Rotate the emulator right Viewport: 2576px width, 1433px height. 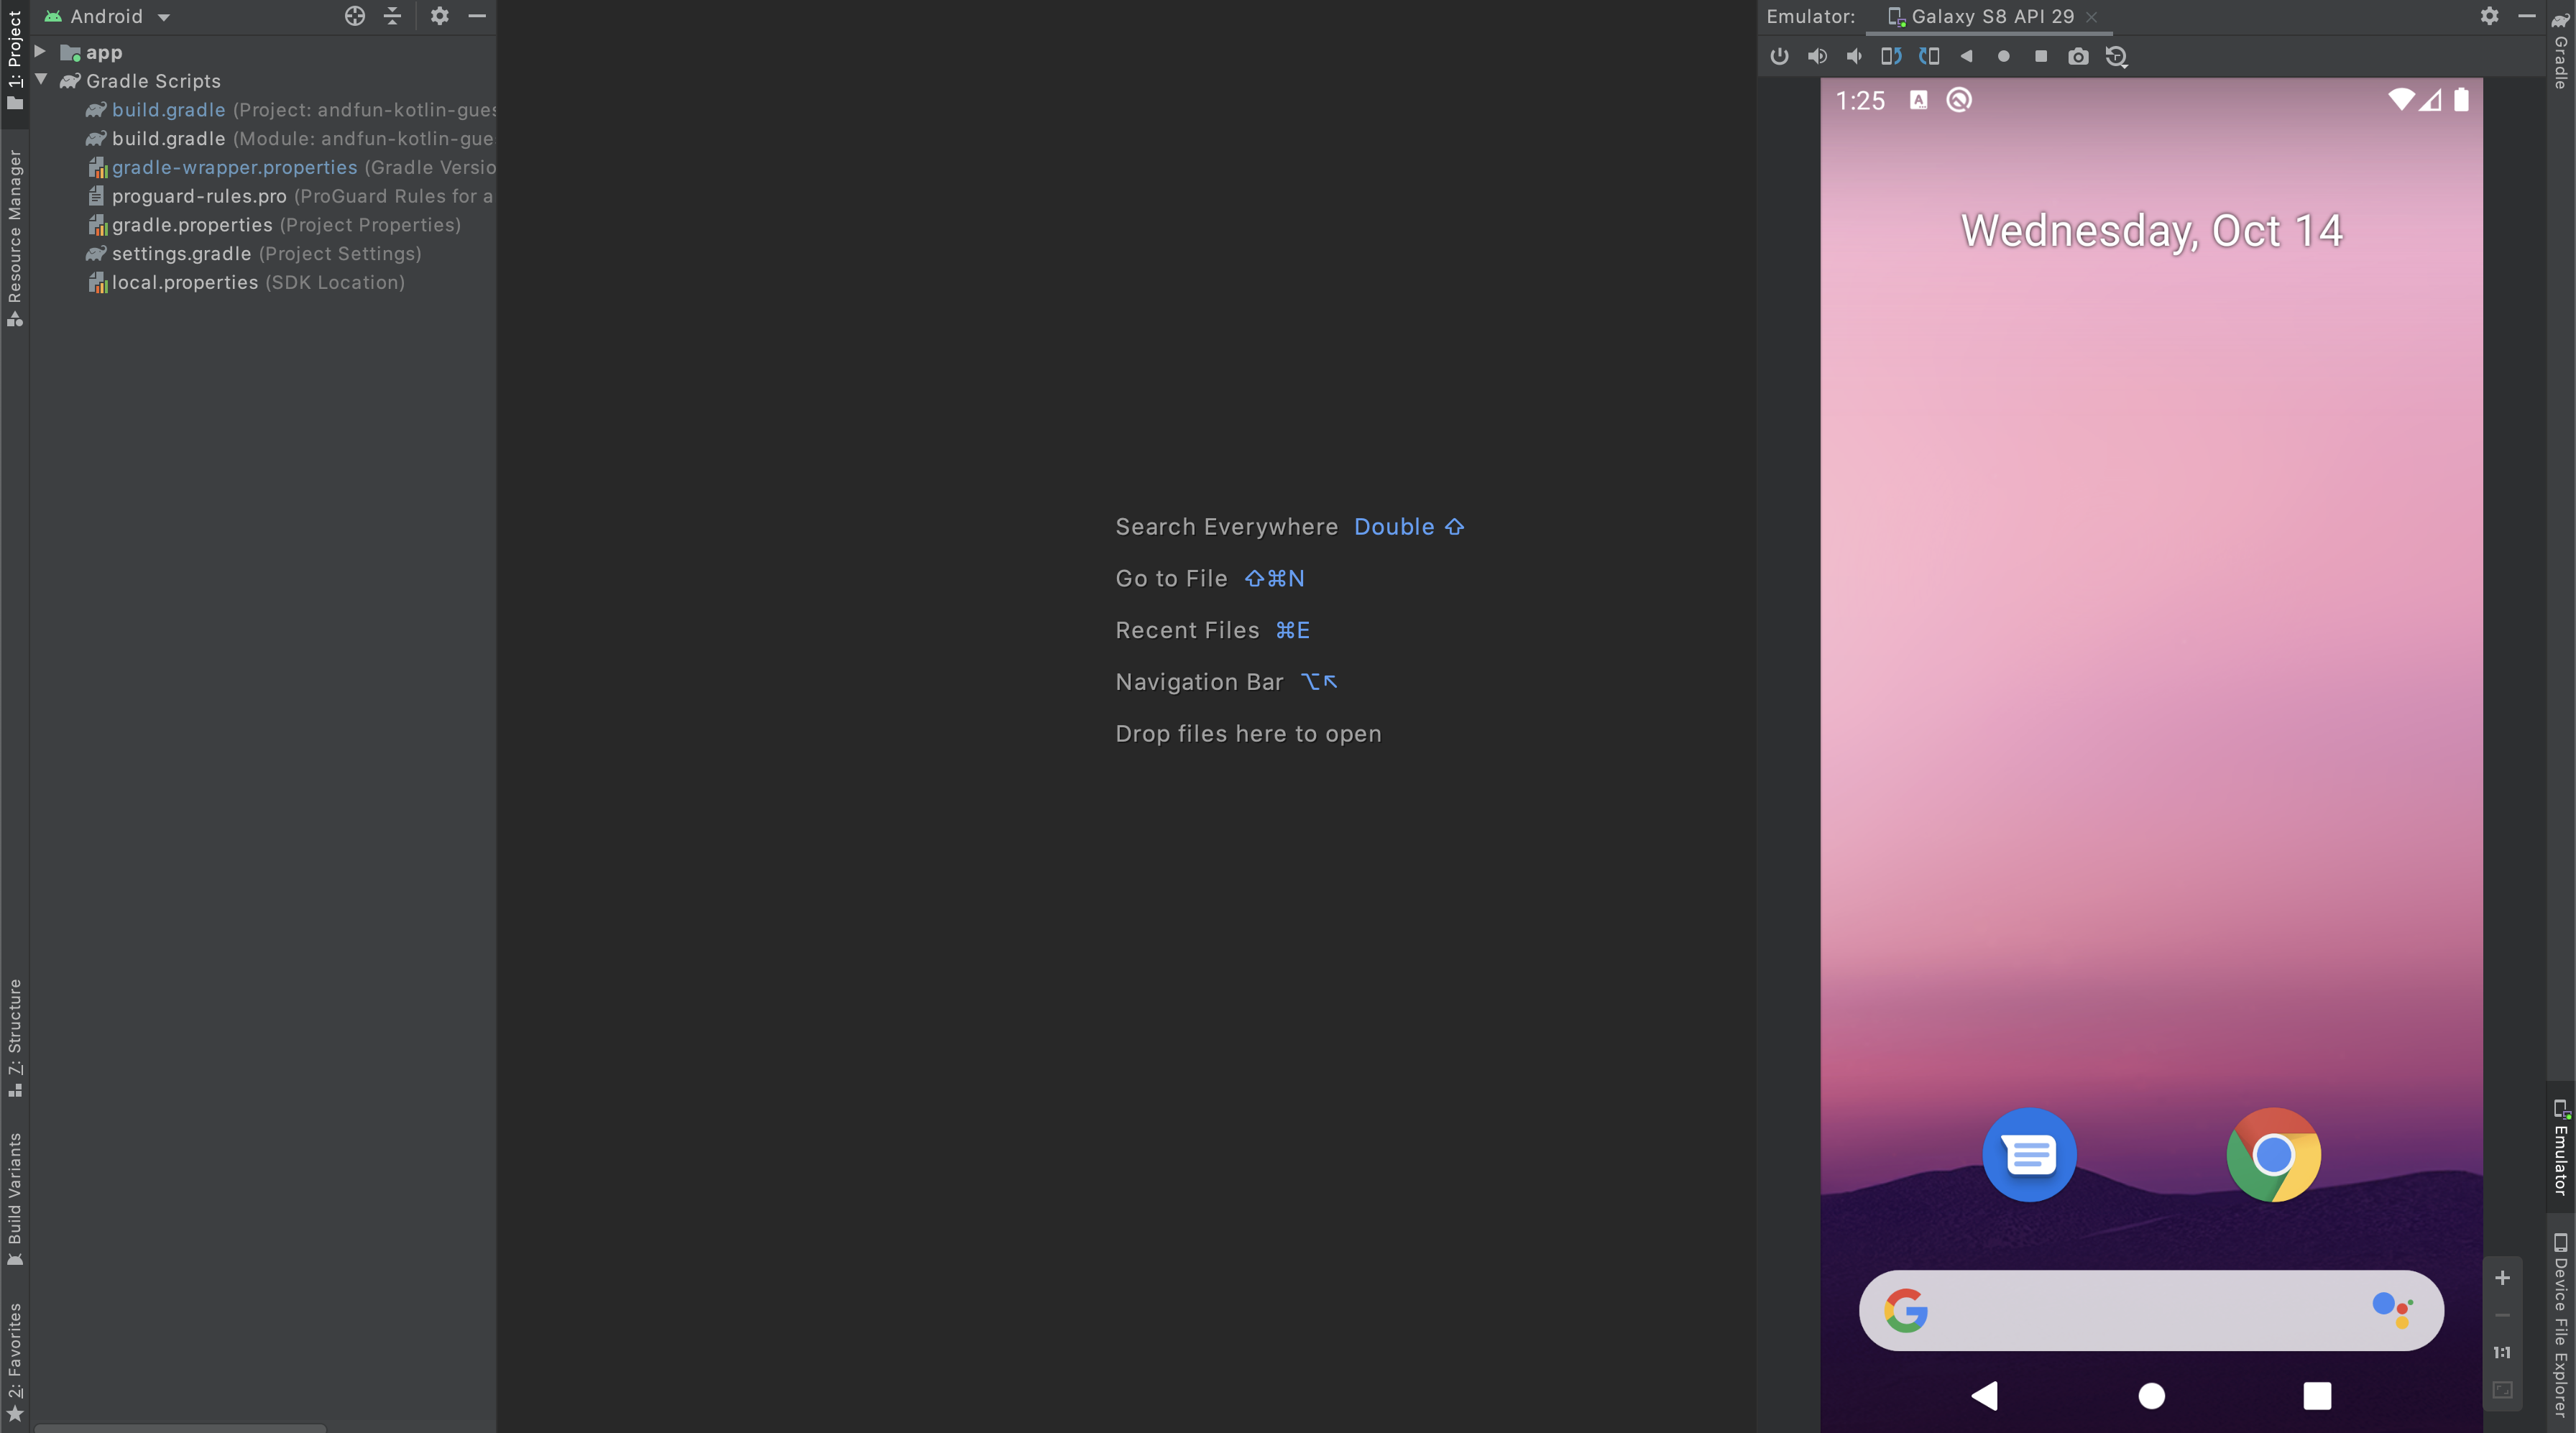point(1929,56)
